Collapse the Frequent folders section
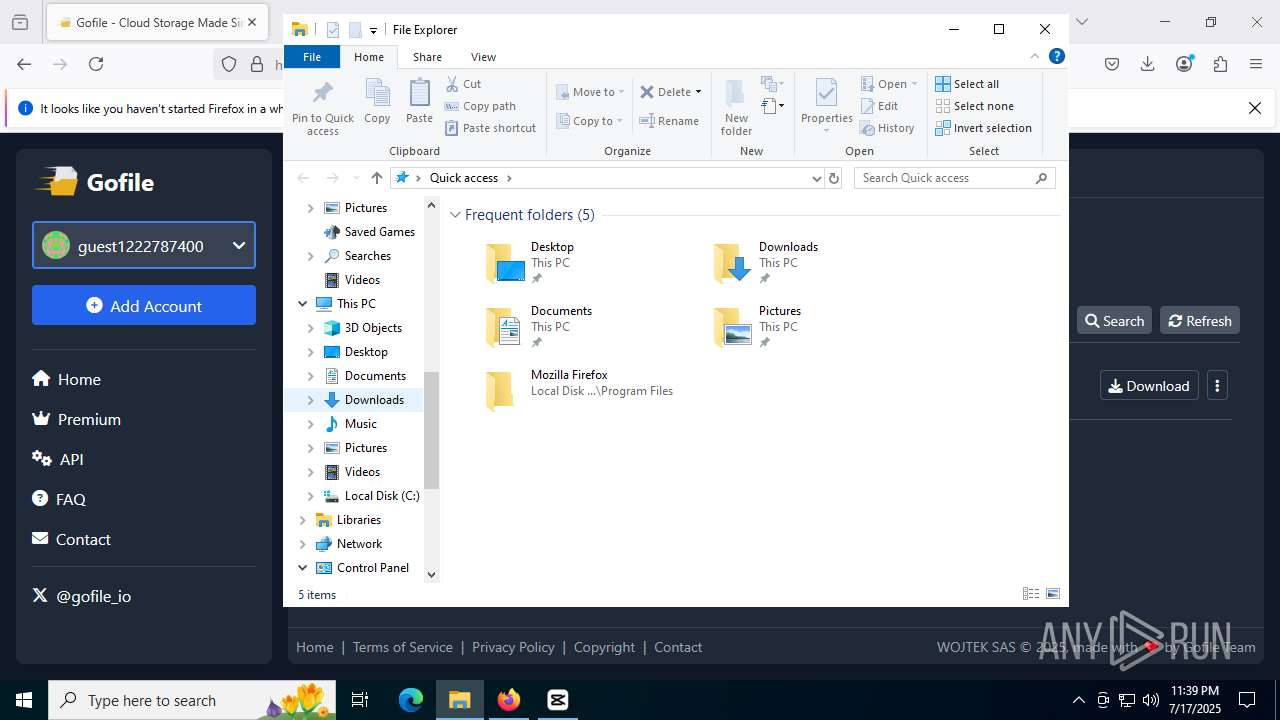Screen dimensions: 1280x720 [456, 215]
